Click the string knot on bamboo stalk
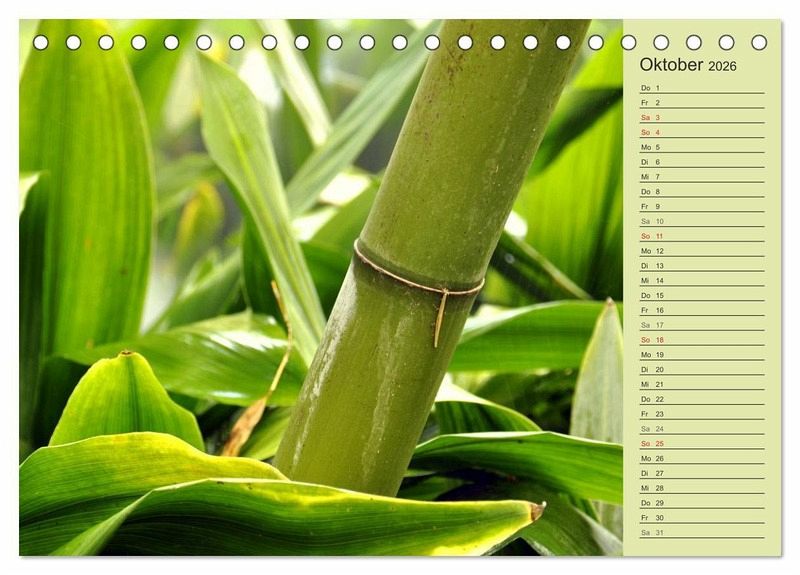 pyautogui.click(x=441, y=294)
